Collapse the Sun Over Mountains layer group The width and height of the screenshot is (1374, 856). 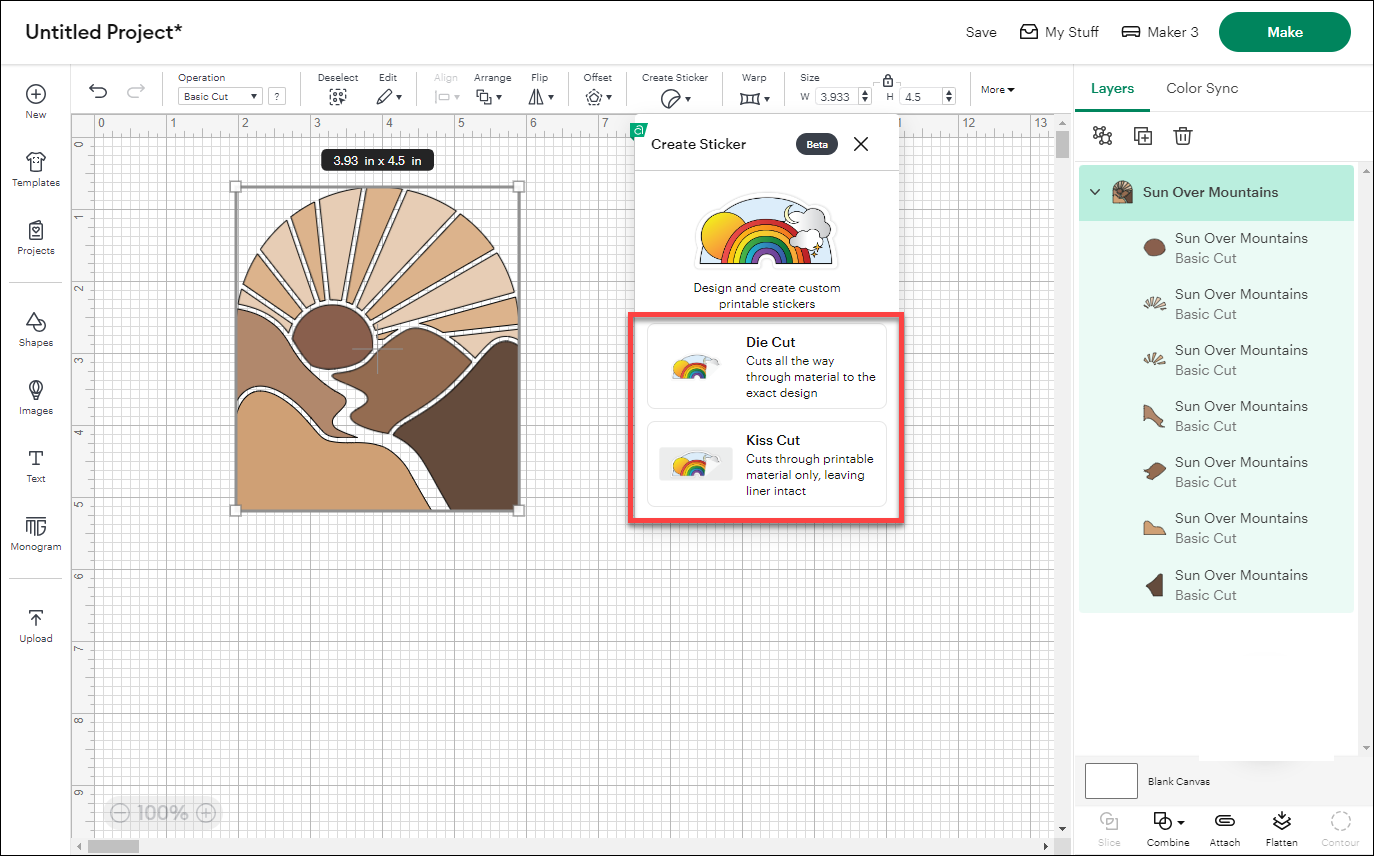point(1094,192)
